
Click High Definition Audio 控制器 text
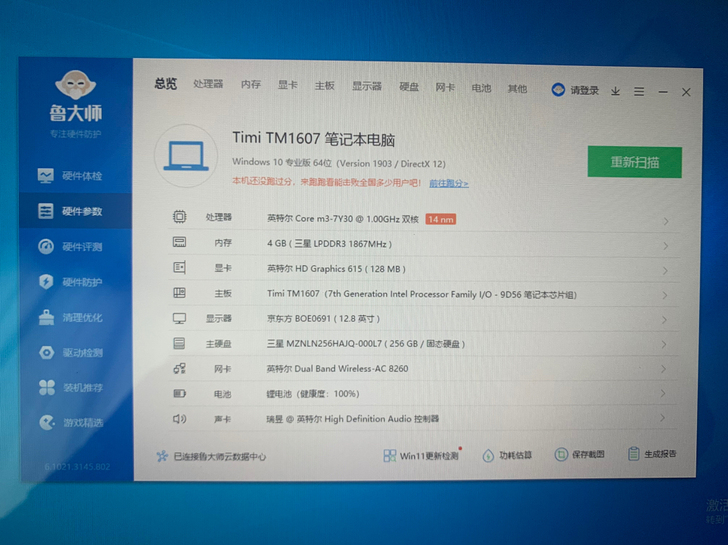coord(381,419)
